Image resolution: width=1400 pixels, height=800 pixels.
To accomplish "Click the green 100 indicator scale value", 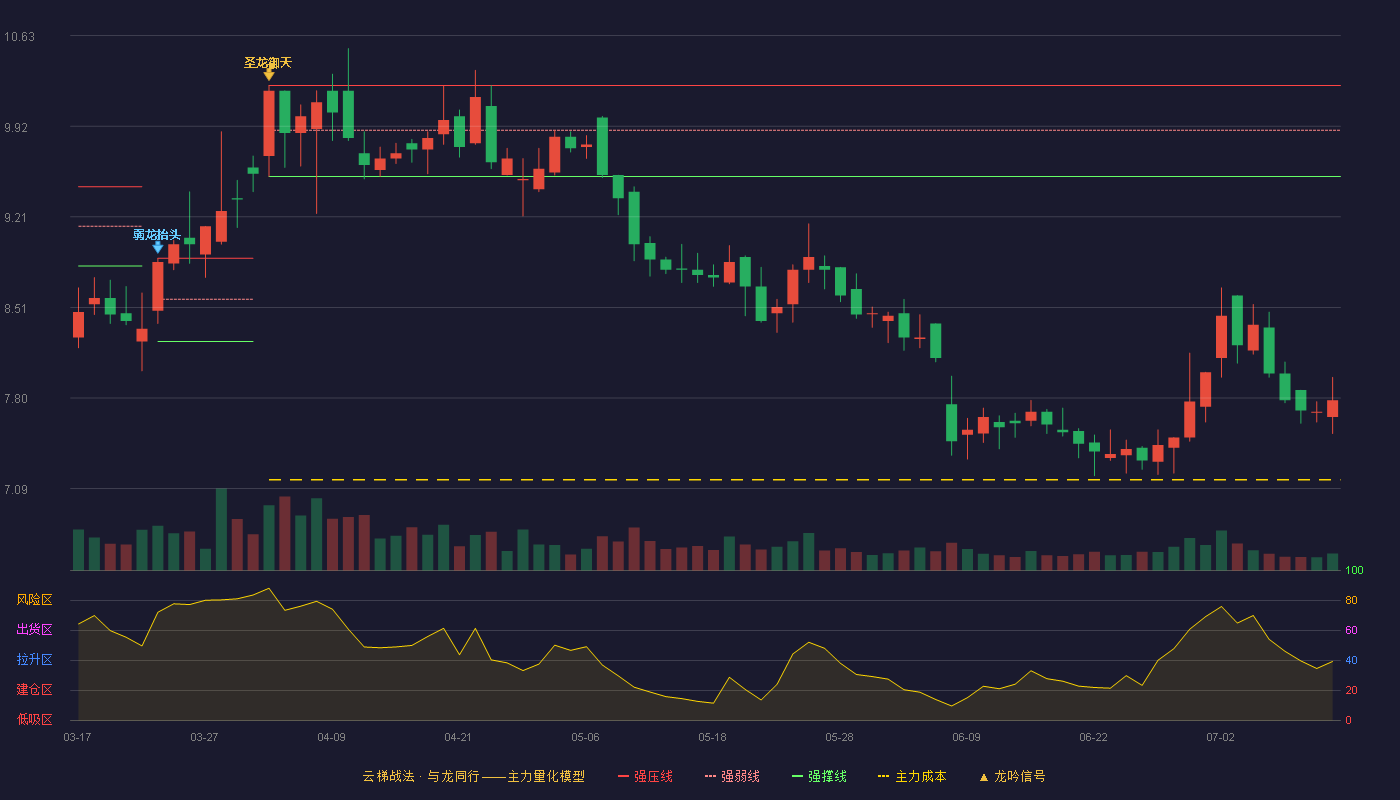I will click(1354, 570).
